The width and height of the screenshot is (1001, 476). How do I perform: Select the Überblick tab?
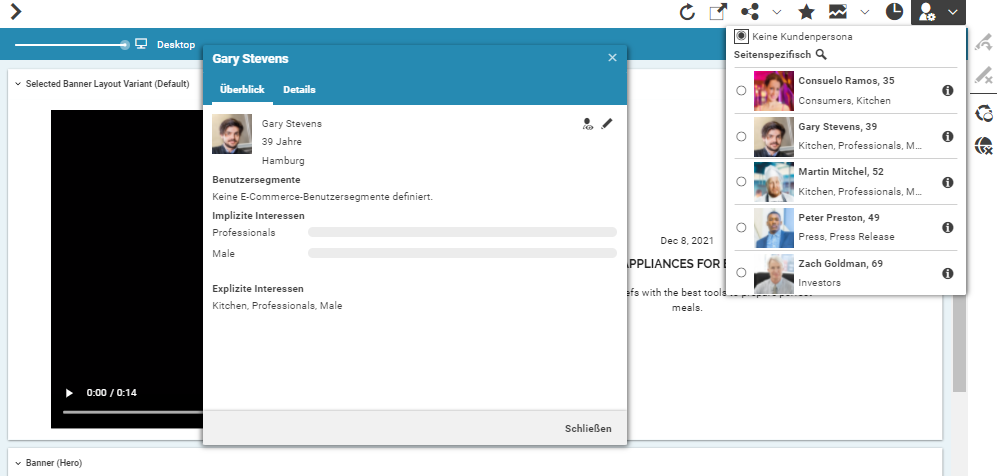[x=242, y=90]
